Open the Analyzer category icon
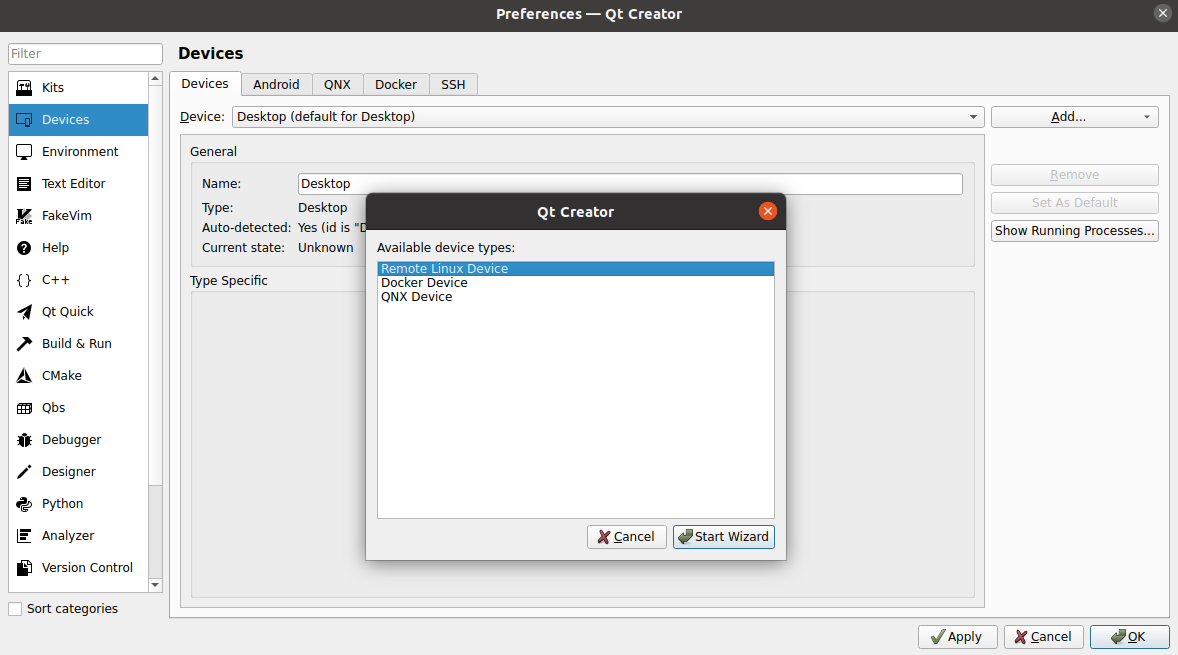Image resolution: width=1178 pixels, height=655 pixels. click(25, 536)
